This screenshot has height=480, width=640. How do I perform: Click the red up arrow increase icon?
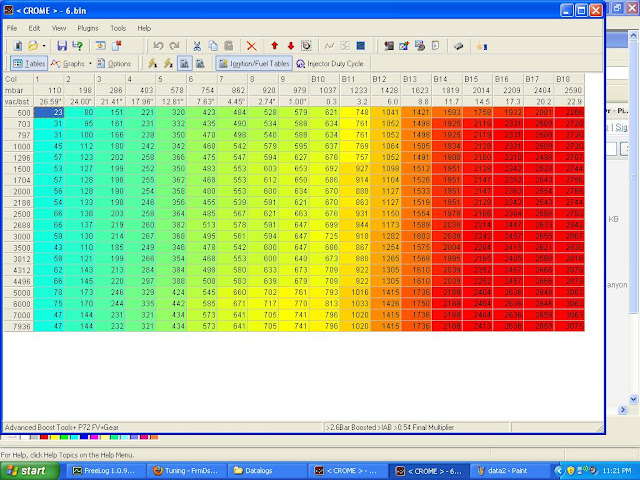point(275,46)
